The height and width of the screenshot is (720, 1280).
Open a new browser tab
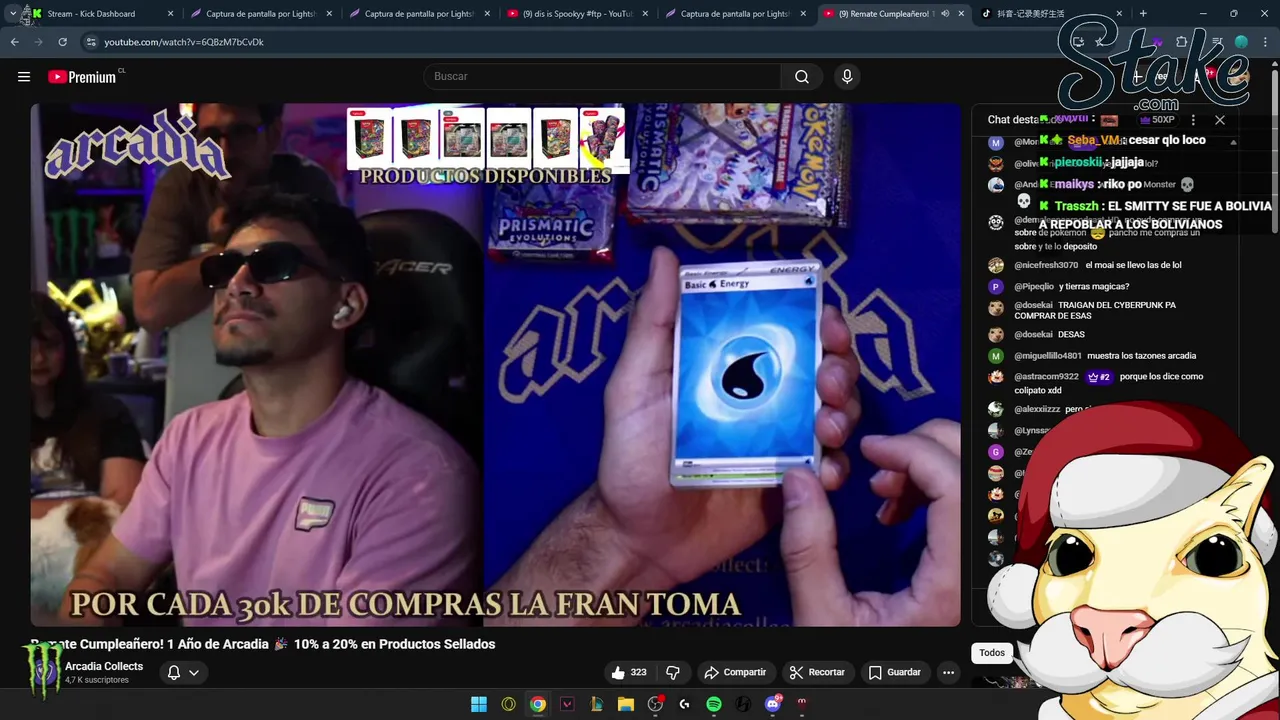tap(1143, 14)
